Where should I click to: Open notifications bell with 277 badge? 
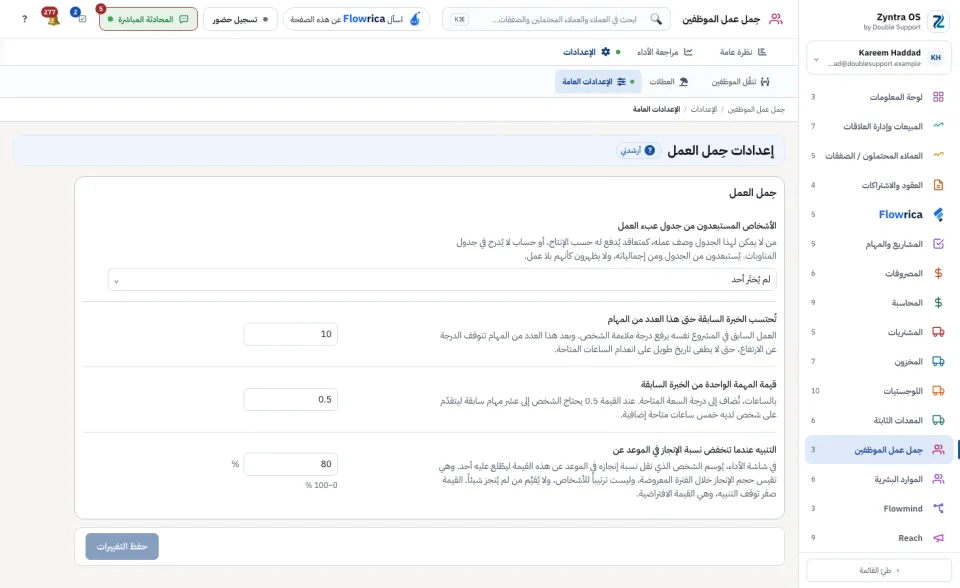(x=51, y=17)
